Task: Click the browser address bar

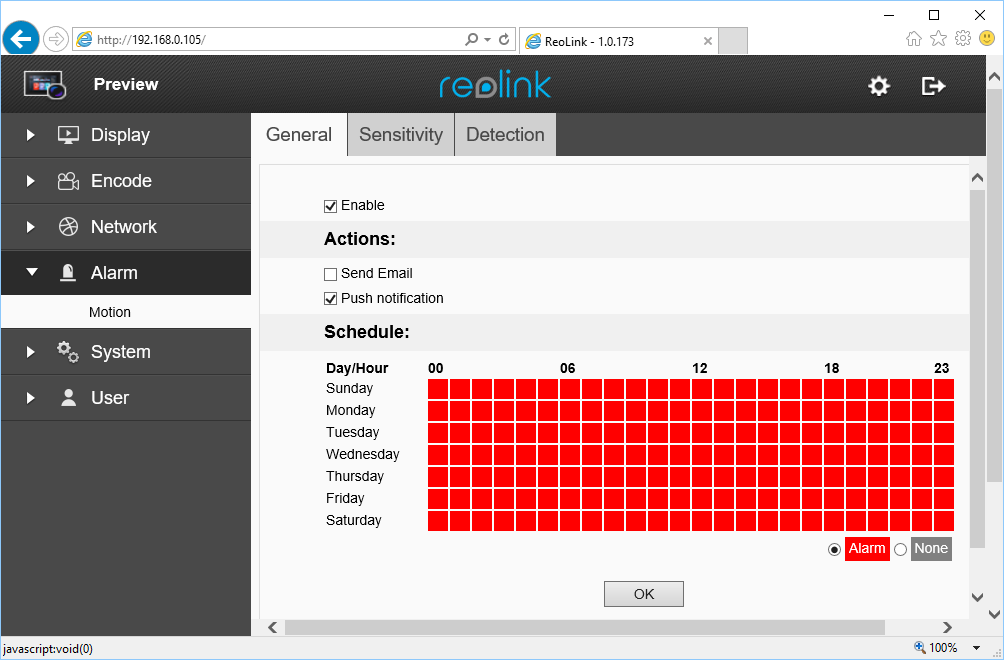Action: tap(270, 40)
